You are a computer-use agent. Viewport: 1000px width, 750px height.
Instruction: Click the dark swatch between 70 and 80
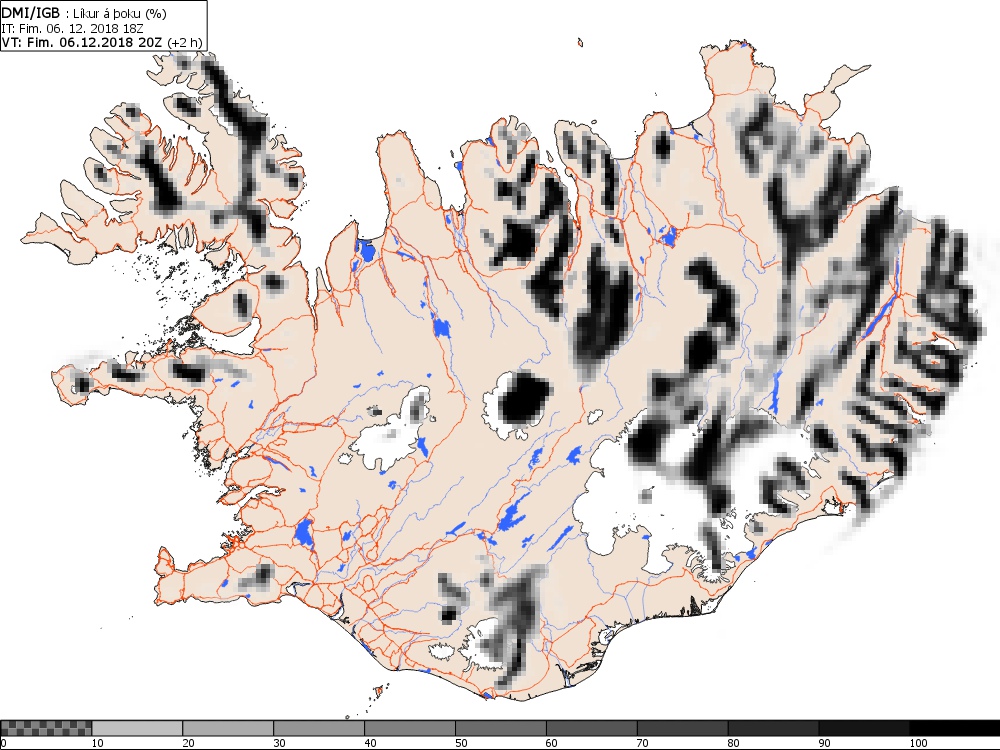coord(682,728)
